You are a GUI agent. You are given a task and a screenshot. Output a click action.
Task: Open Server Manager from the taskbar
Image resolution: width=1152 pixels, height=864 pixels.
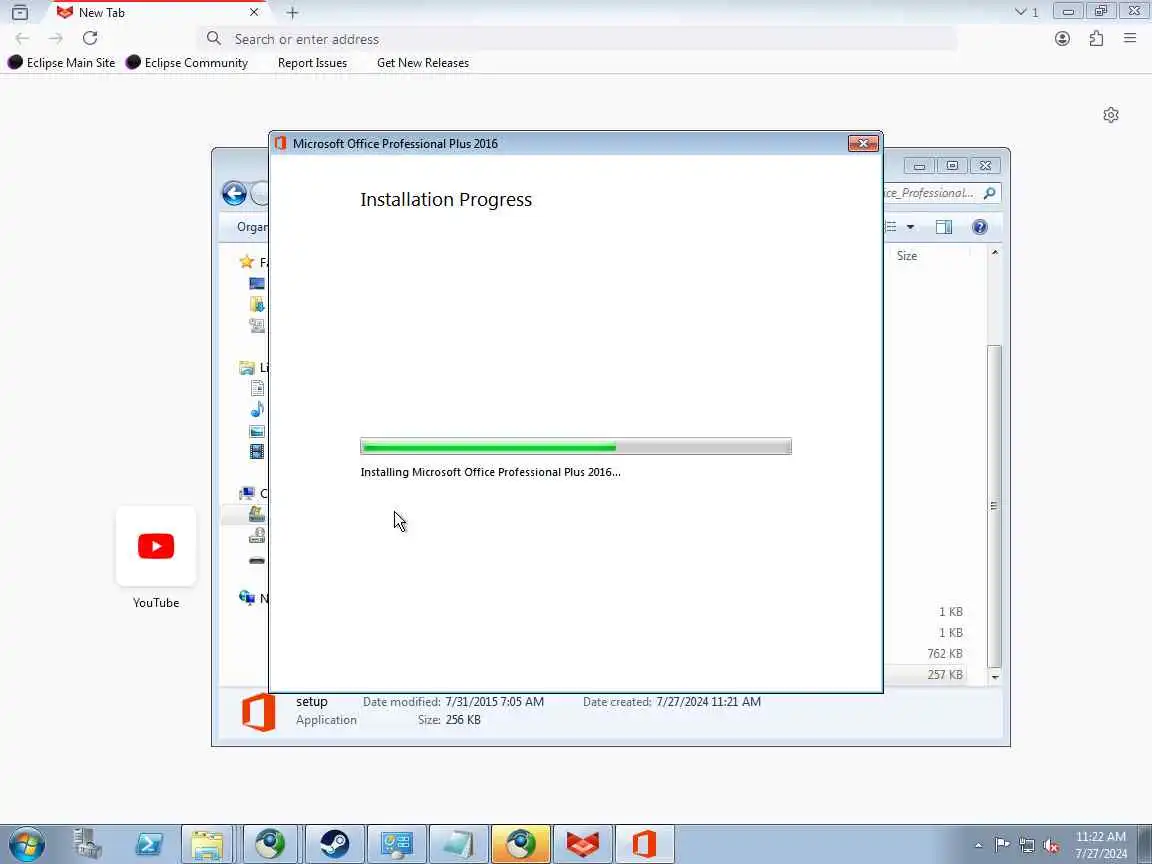click(x=87, y=844)
